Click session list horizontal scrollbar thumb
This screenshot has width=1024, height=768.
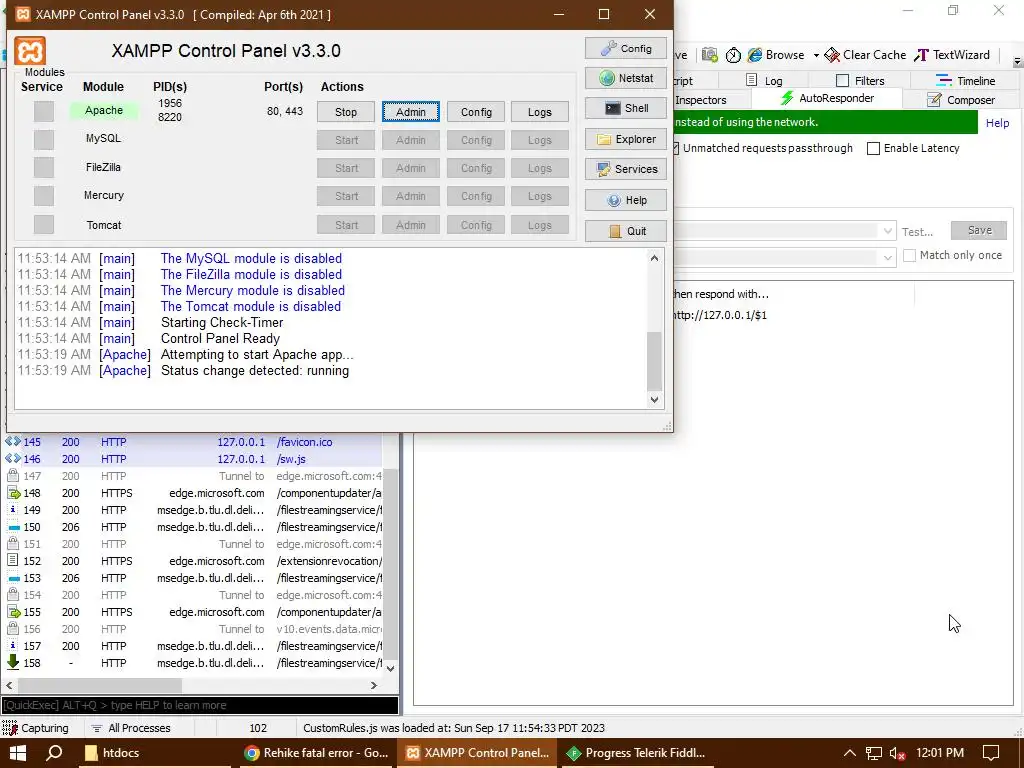pos(99,685)
